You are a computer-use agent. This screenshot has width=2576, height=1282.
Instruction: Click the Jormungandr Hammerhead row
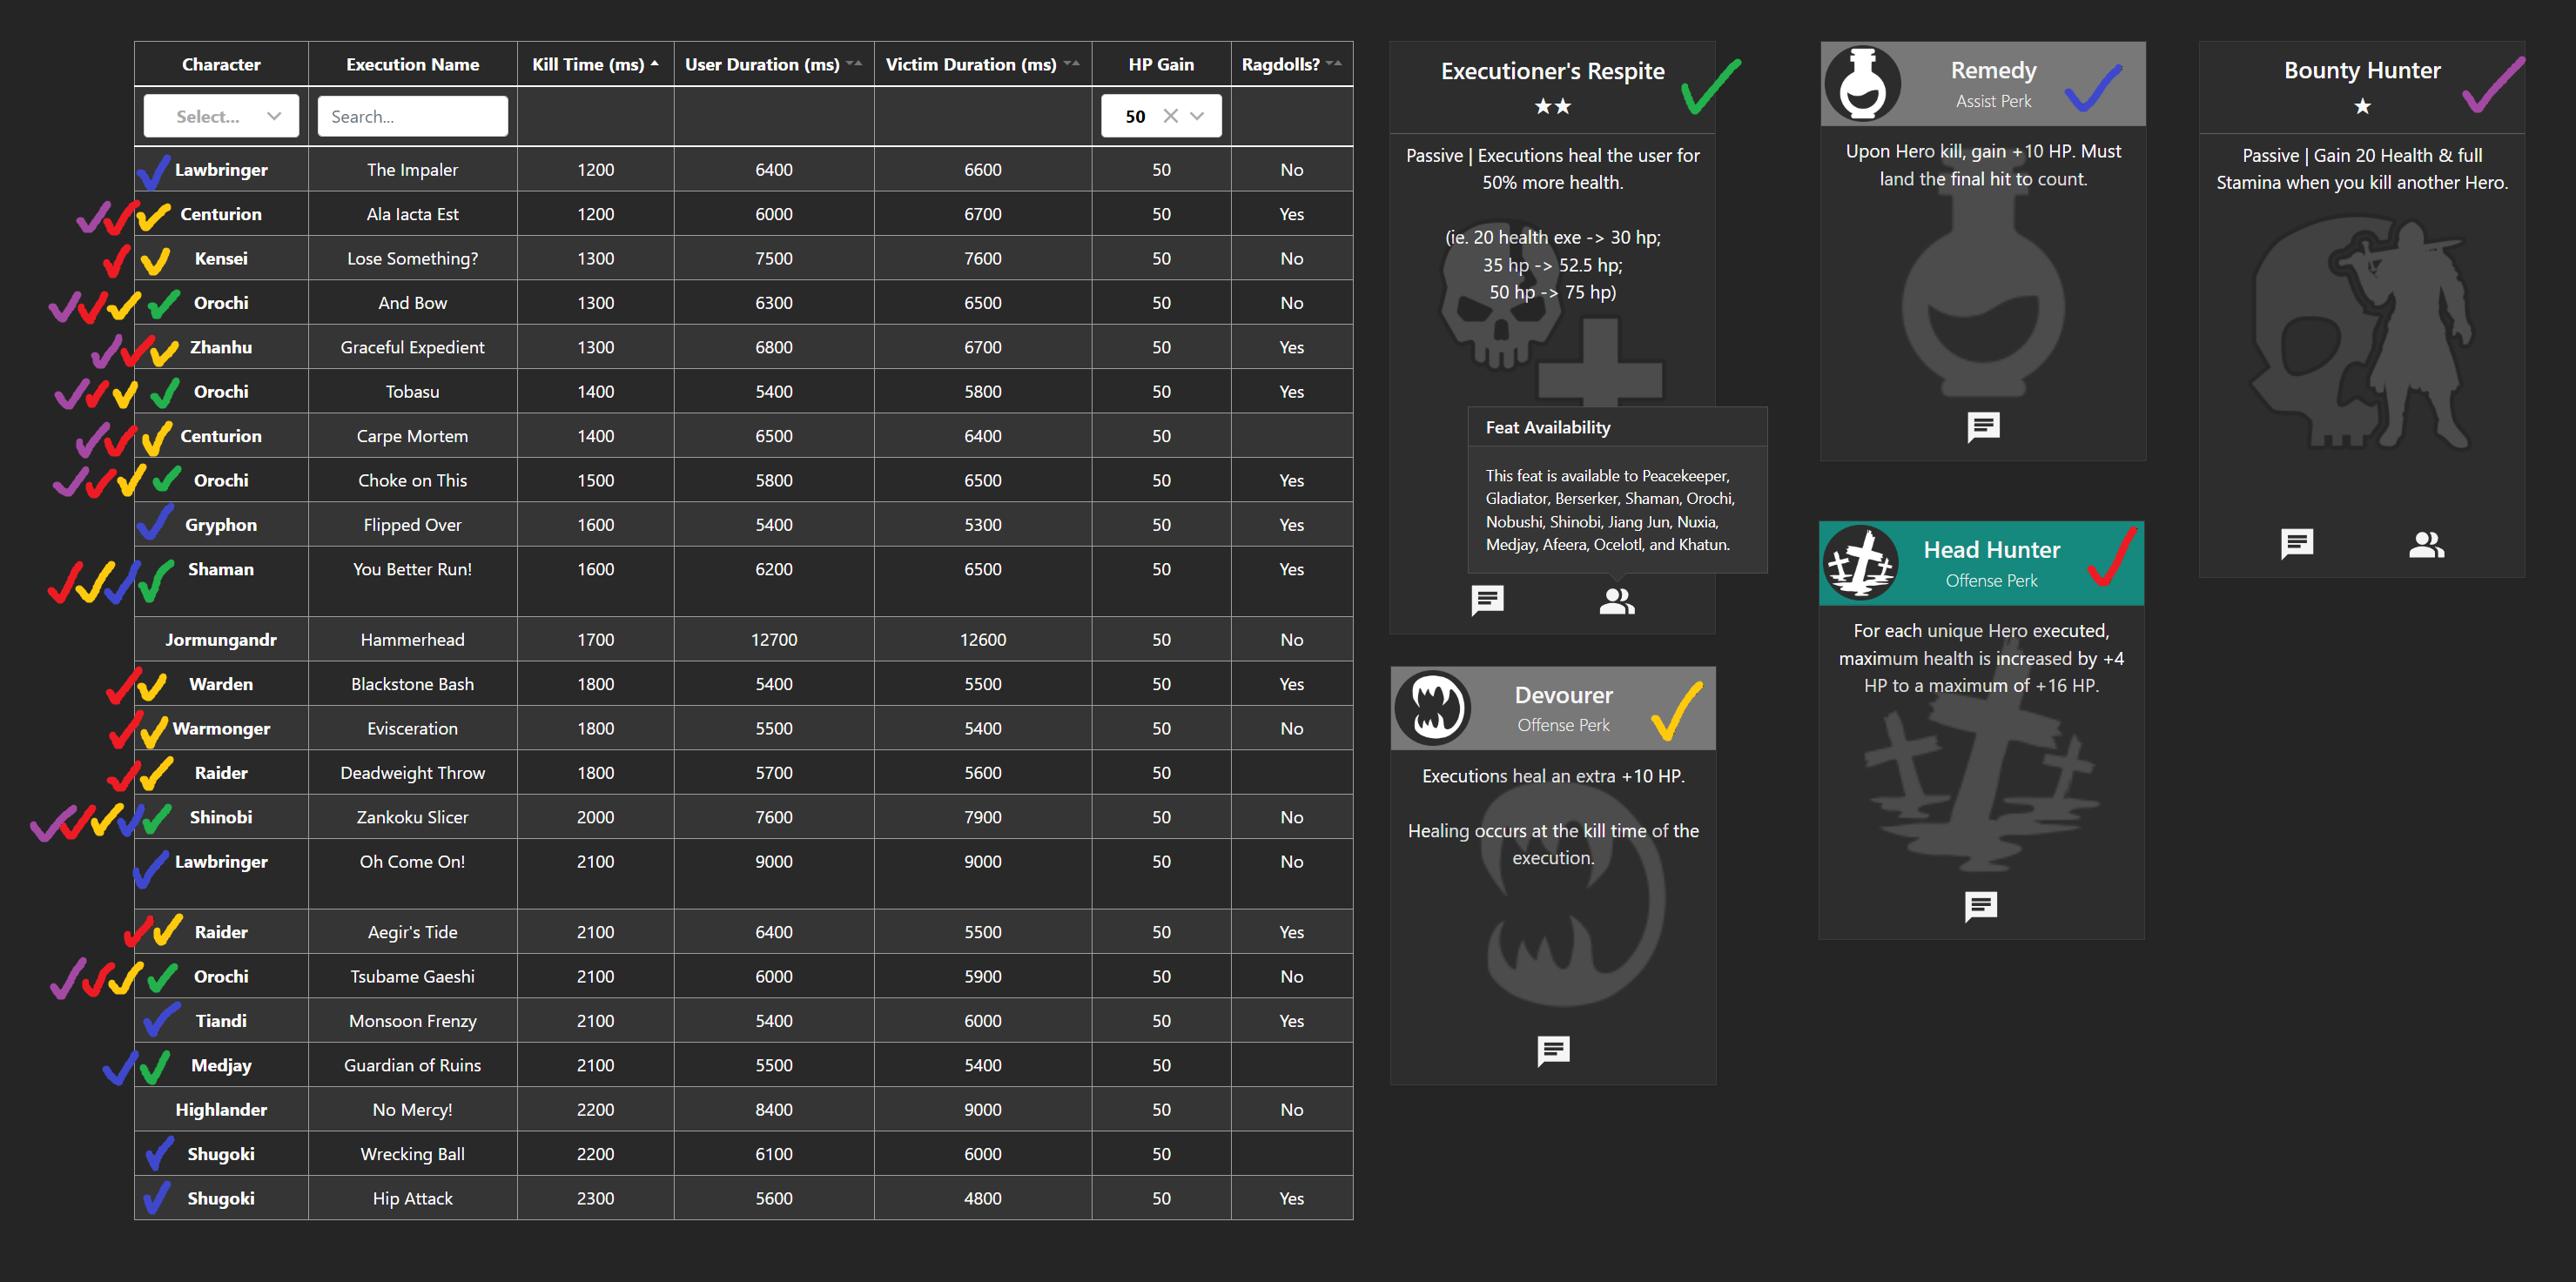pos(412,639)
